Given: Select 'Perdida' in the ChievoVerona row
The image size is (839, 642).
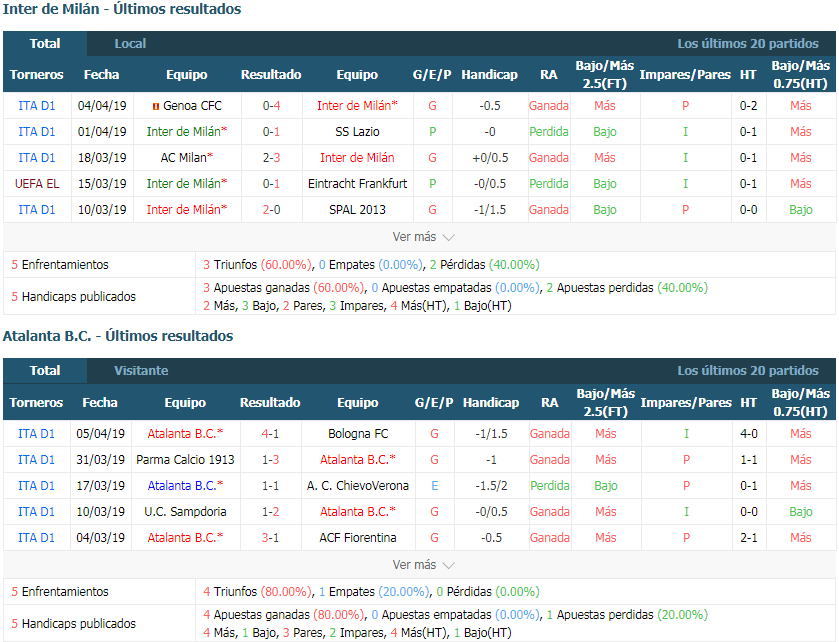Looking at the screenshot, I should point(550,486).
